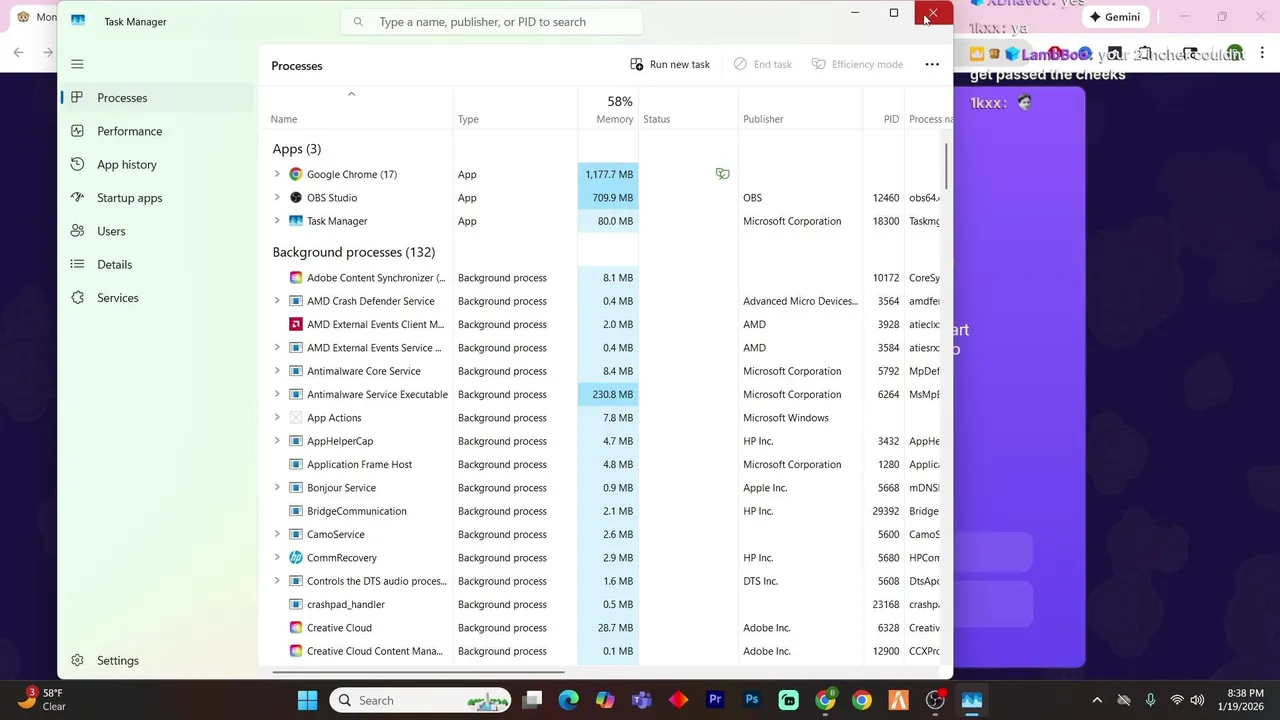Click the vertical scrollbar of the process list

click(x=946, y=165)
